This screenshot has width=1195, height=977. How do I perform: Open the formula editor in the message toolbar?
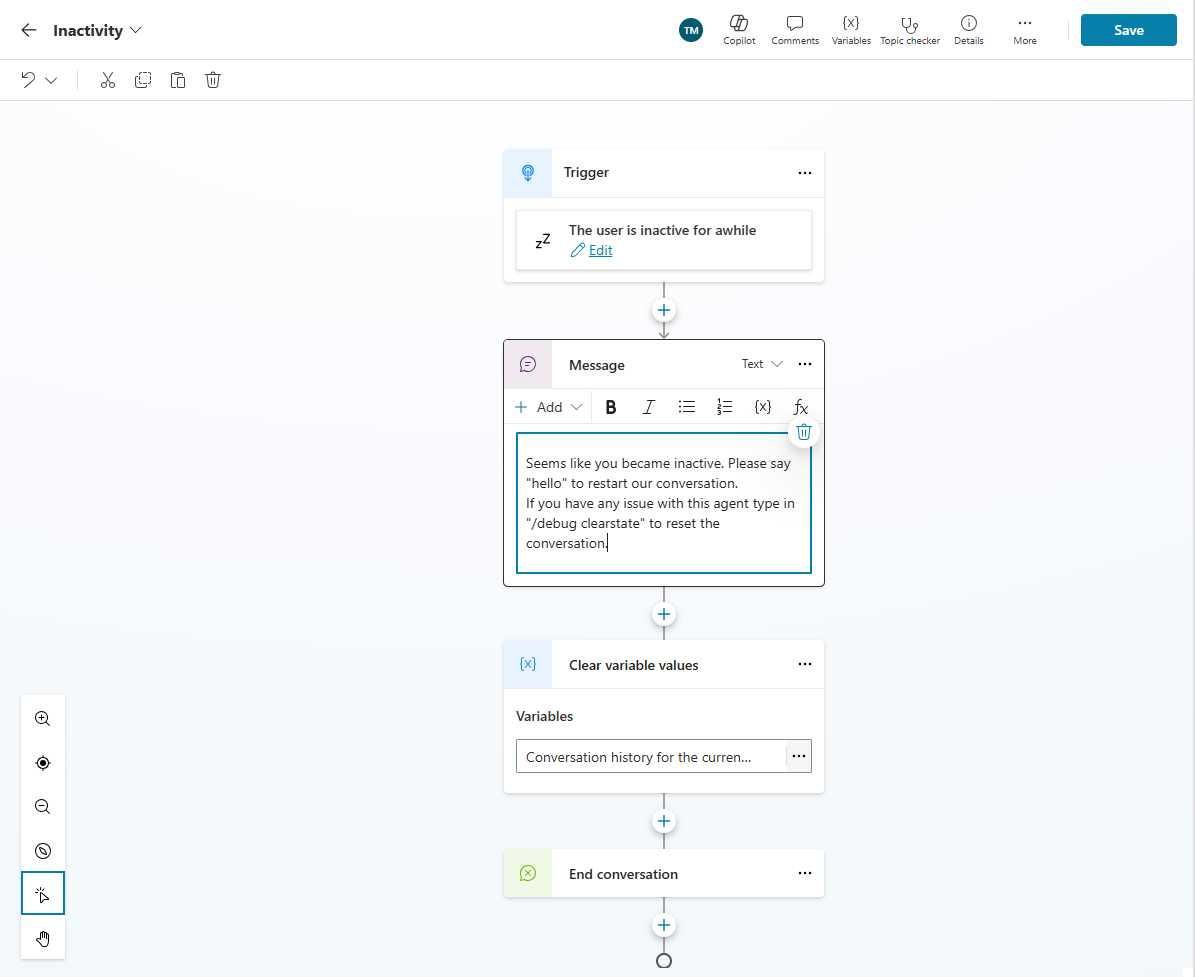(x=800, y=406)
